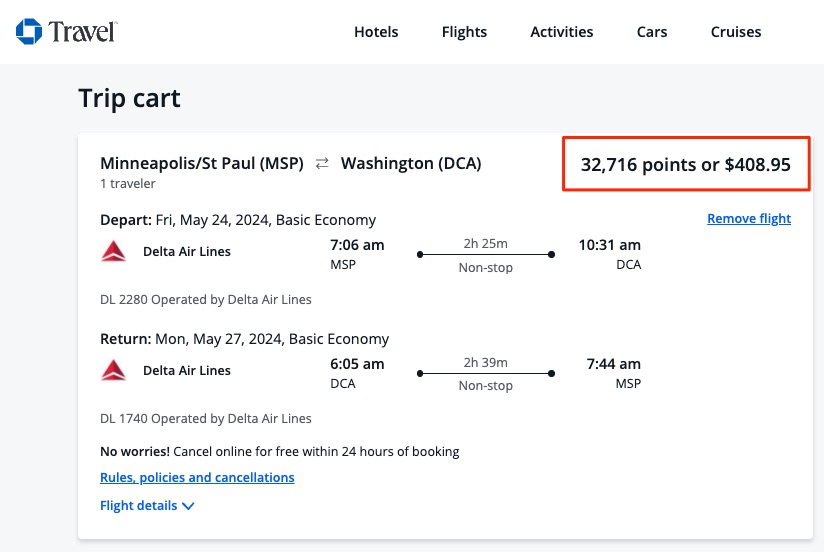The image size is (824, 552).
Task: Click the 7:44 am arrival time
Action: (x=613, y=364)
